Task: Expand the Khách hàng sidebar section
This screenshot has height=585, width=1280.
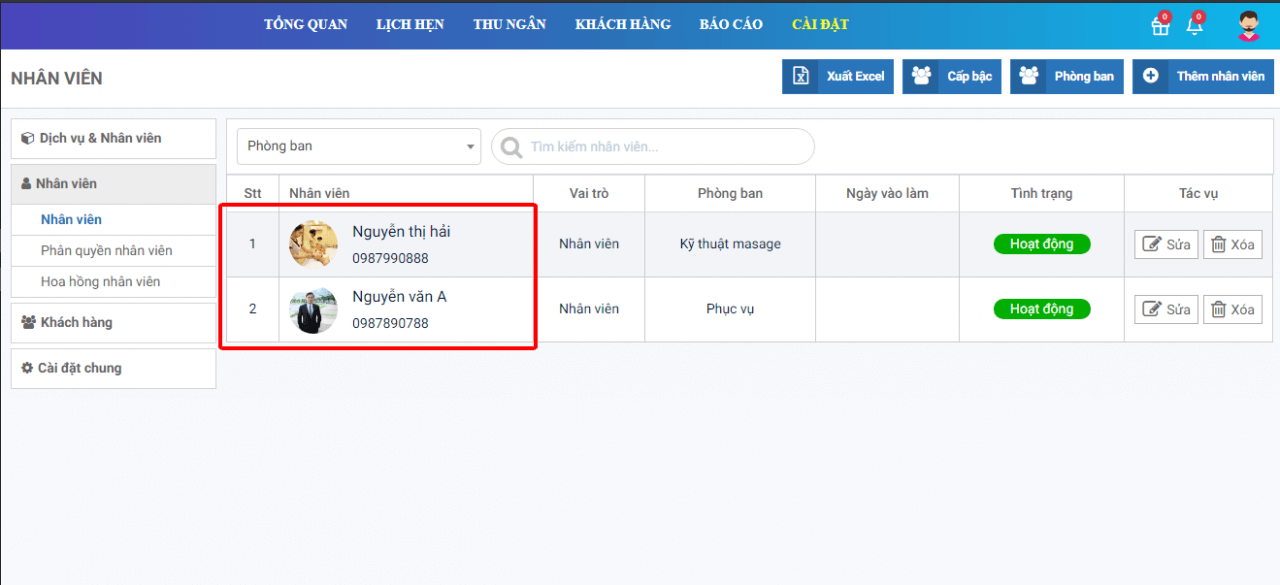Action: pos(113,322)
